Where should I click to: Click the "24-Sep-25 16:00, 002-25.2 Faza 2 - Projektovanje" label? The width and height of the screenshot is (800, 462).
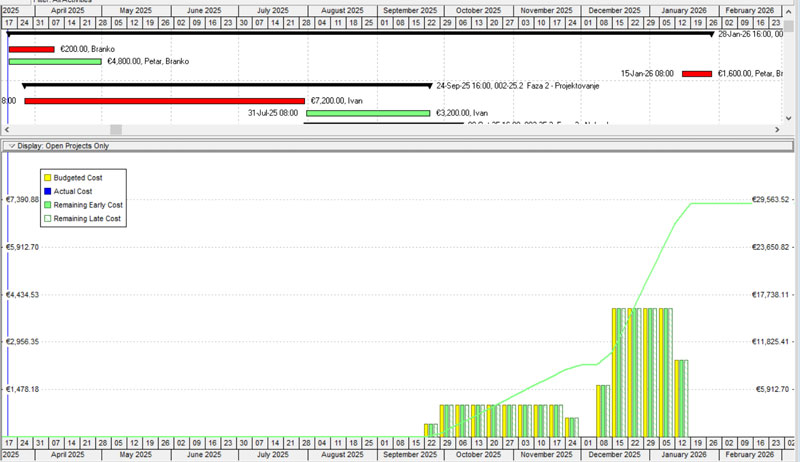517,86
